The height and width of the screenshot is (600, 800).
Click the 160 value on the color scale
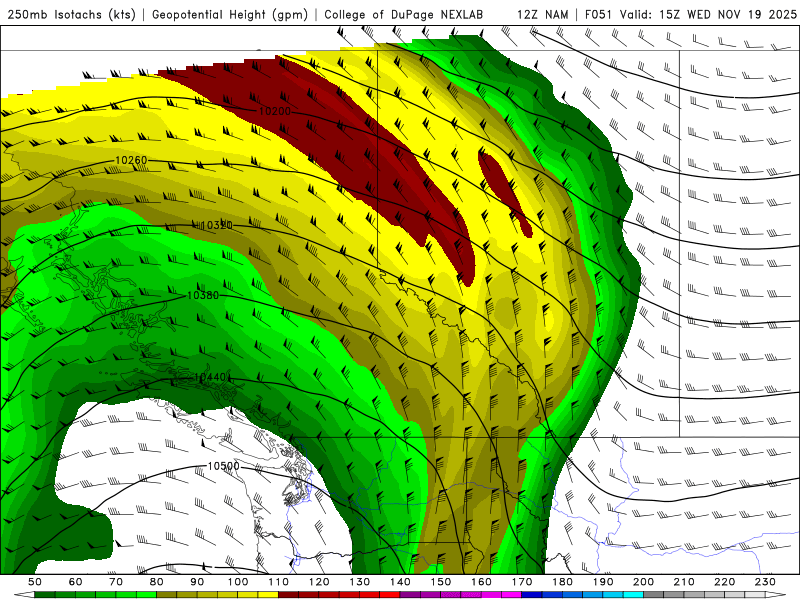[x=482, y=582]
